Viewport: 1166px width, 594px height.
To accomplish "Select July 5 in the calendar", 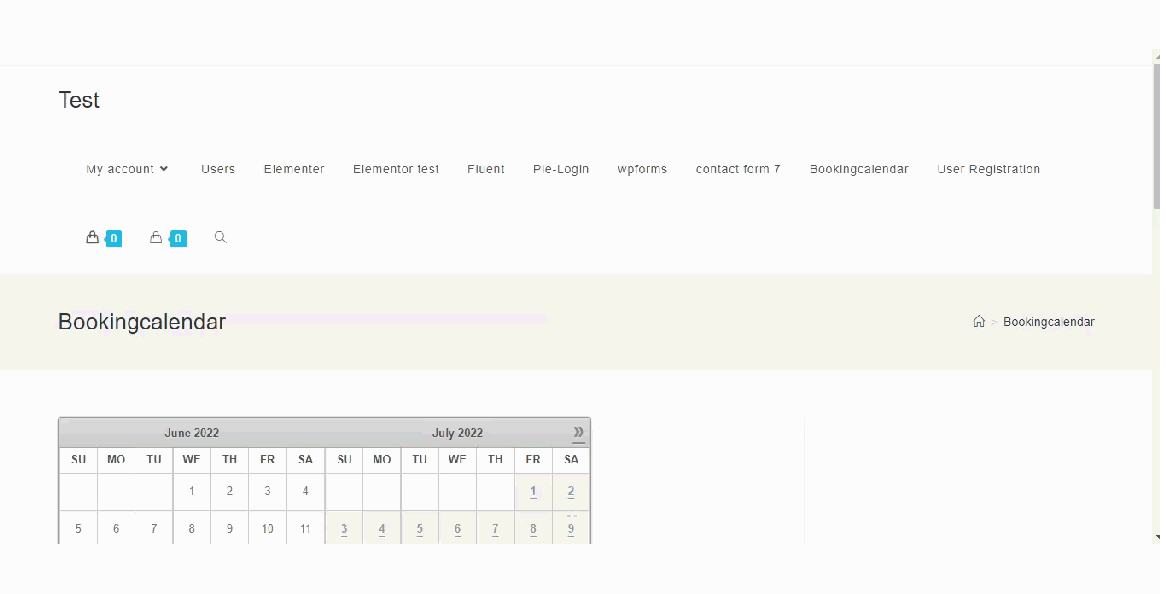I will tap(419, 529).
